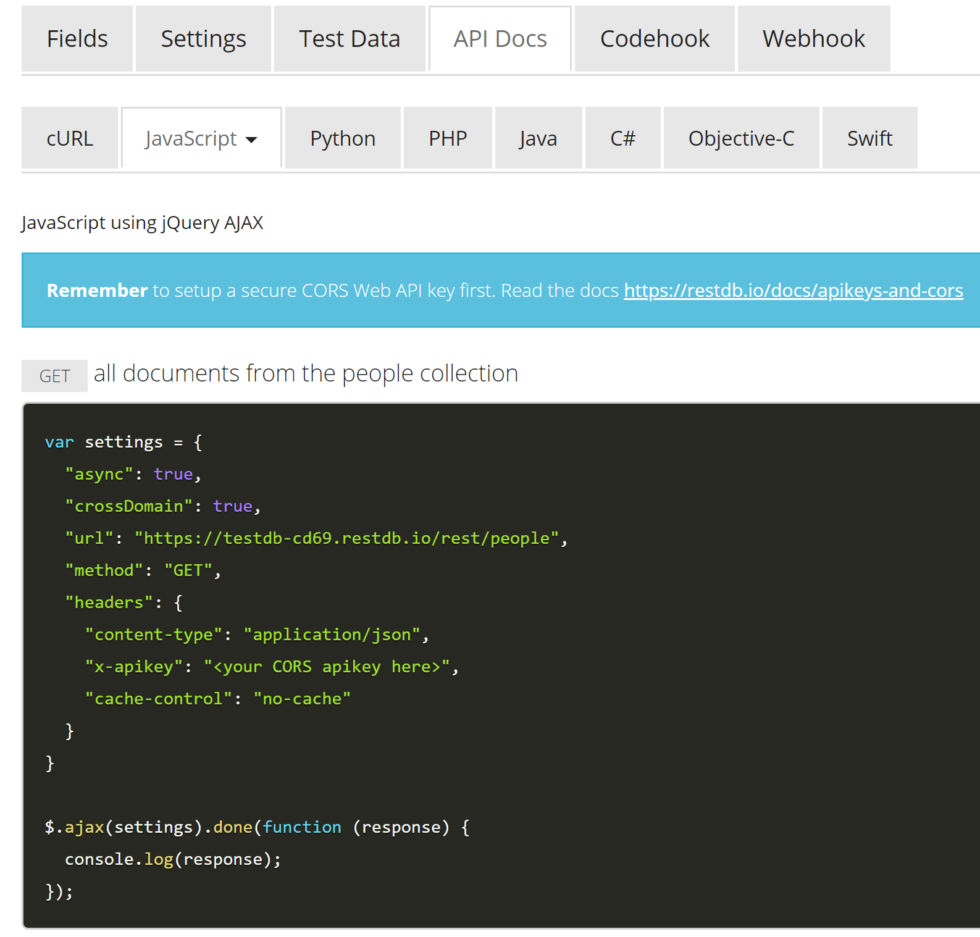The height and width of the screenshot is (937, 980).
Task: Open the restdb.io apikeys-and-cors docs link
Action: [x=793, y=291]
